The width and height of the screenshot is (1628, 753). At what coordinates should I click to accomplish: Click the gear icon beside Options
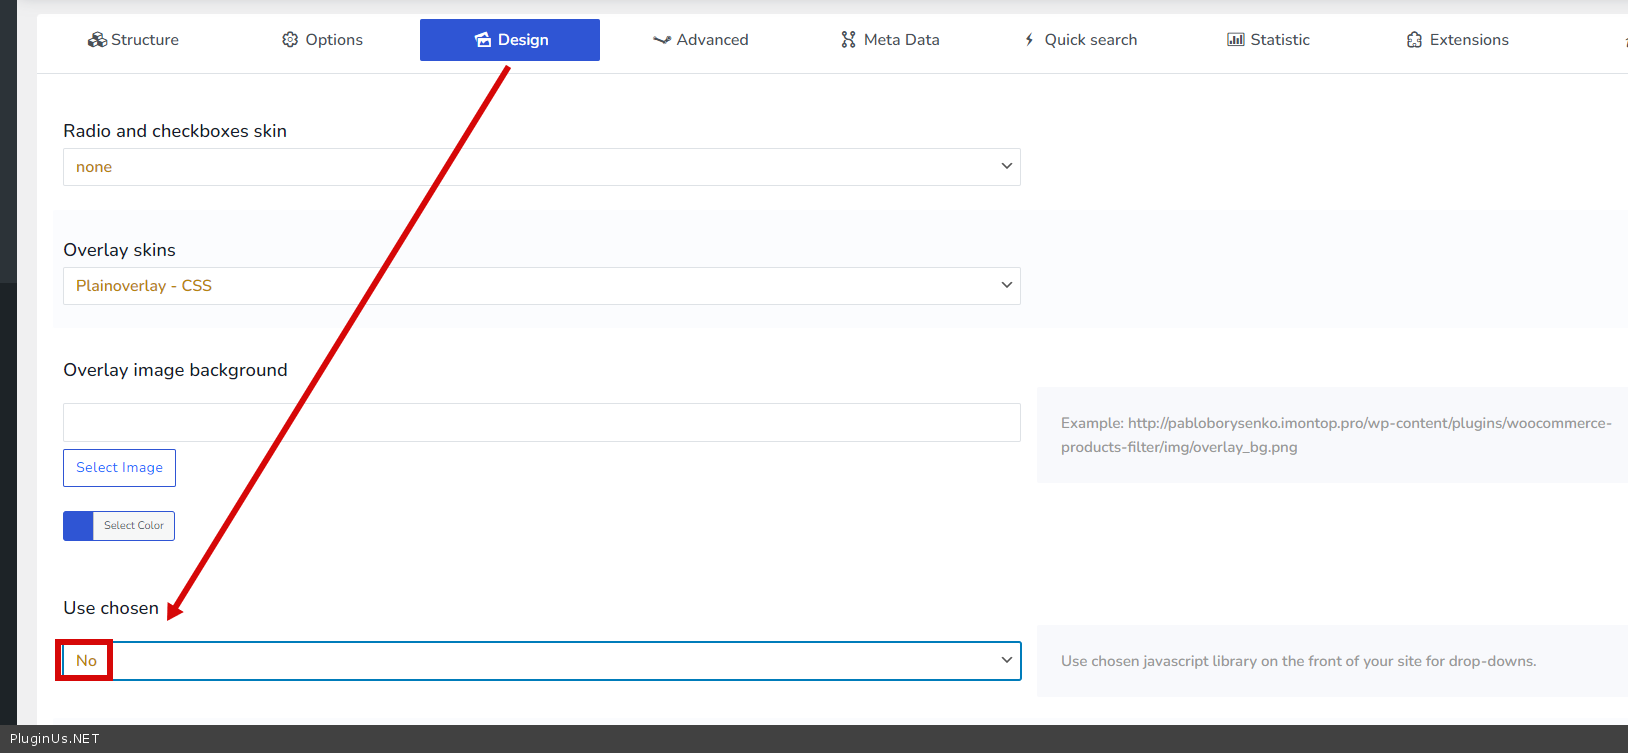click(290, 40)
